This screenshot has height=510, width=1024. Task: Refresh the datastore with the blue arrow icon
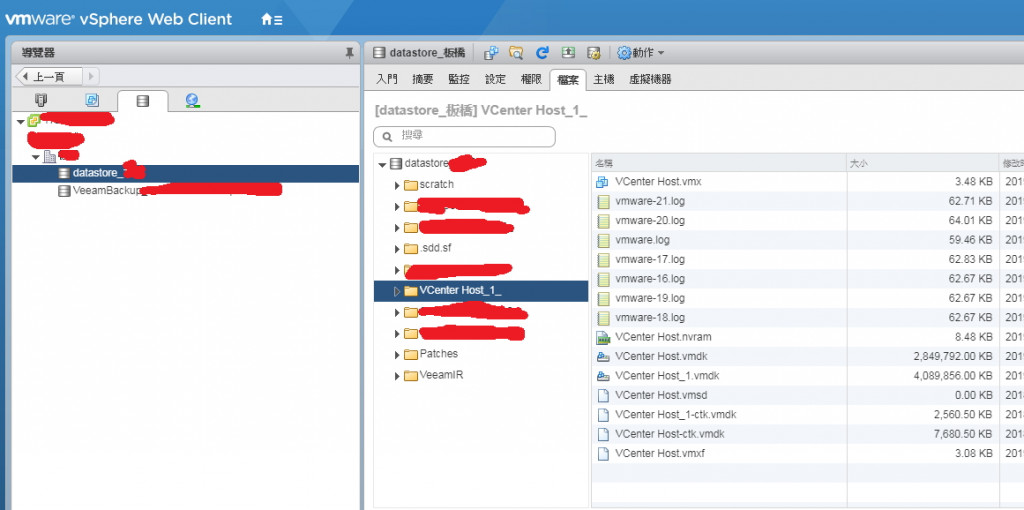(542, 53)
